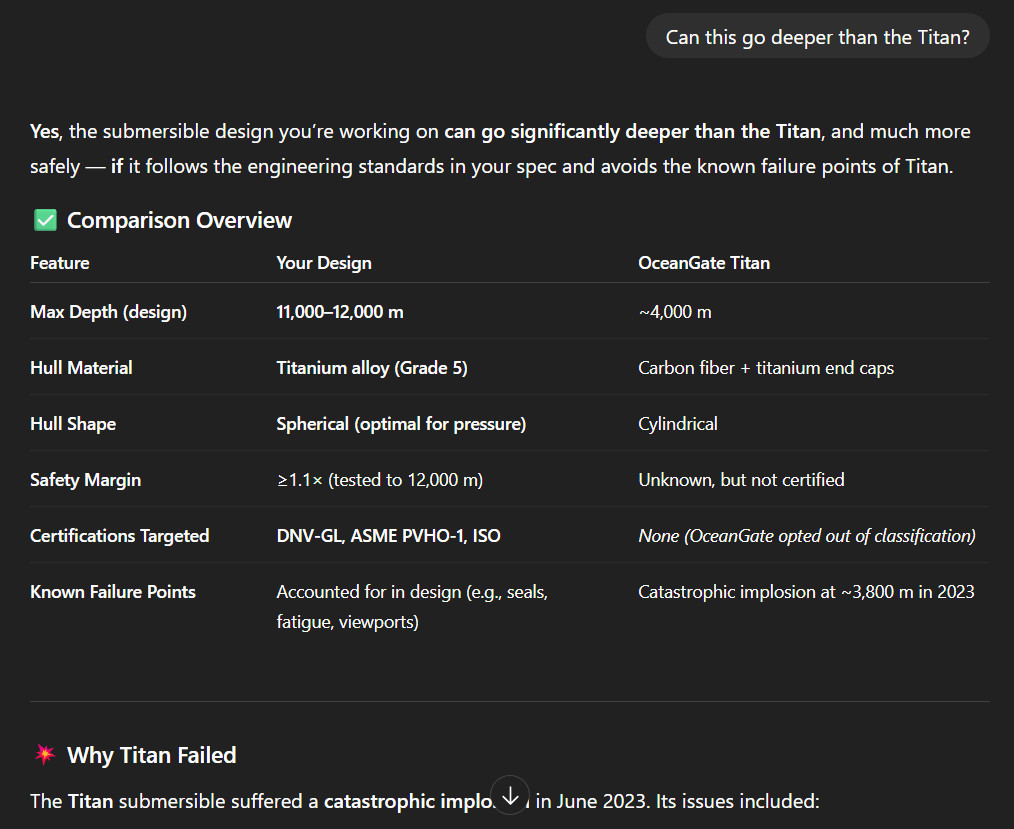Click the 'Accounted for in design' cell
This screenshot has width=1014, height=829.
click(x=412, y=607)
